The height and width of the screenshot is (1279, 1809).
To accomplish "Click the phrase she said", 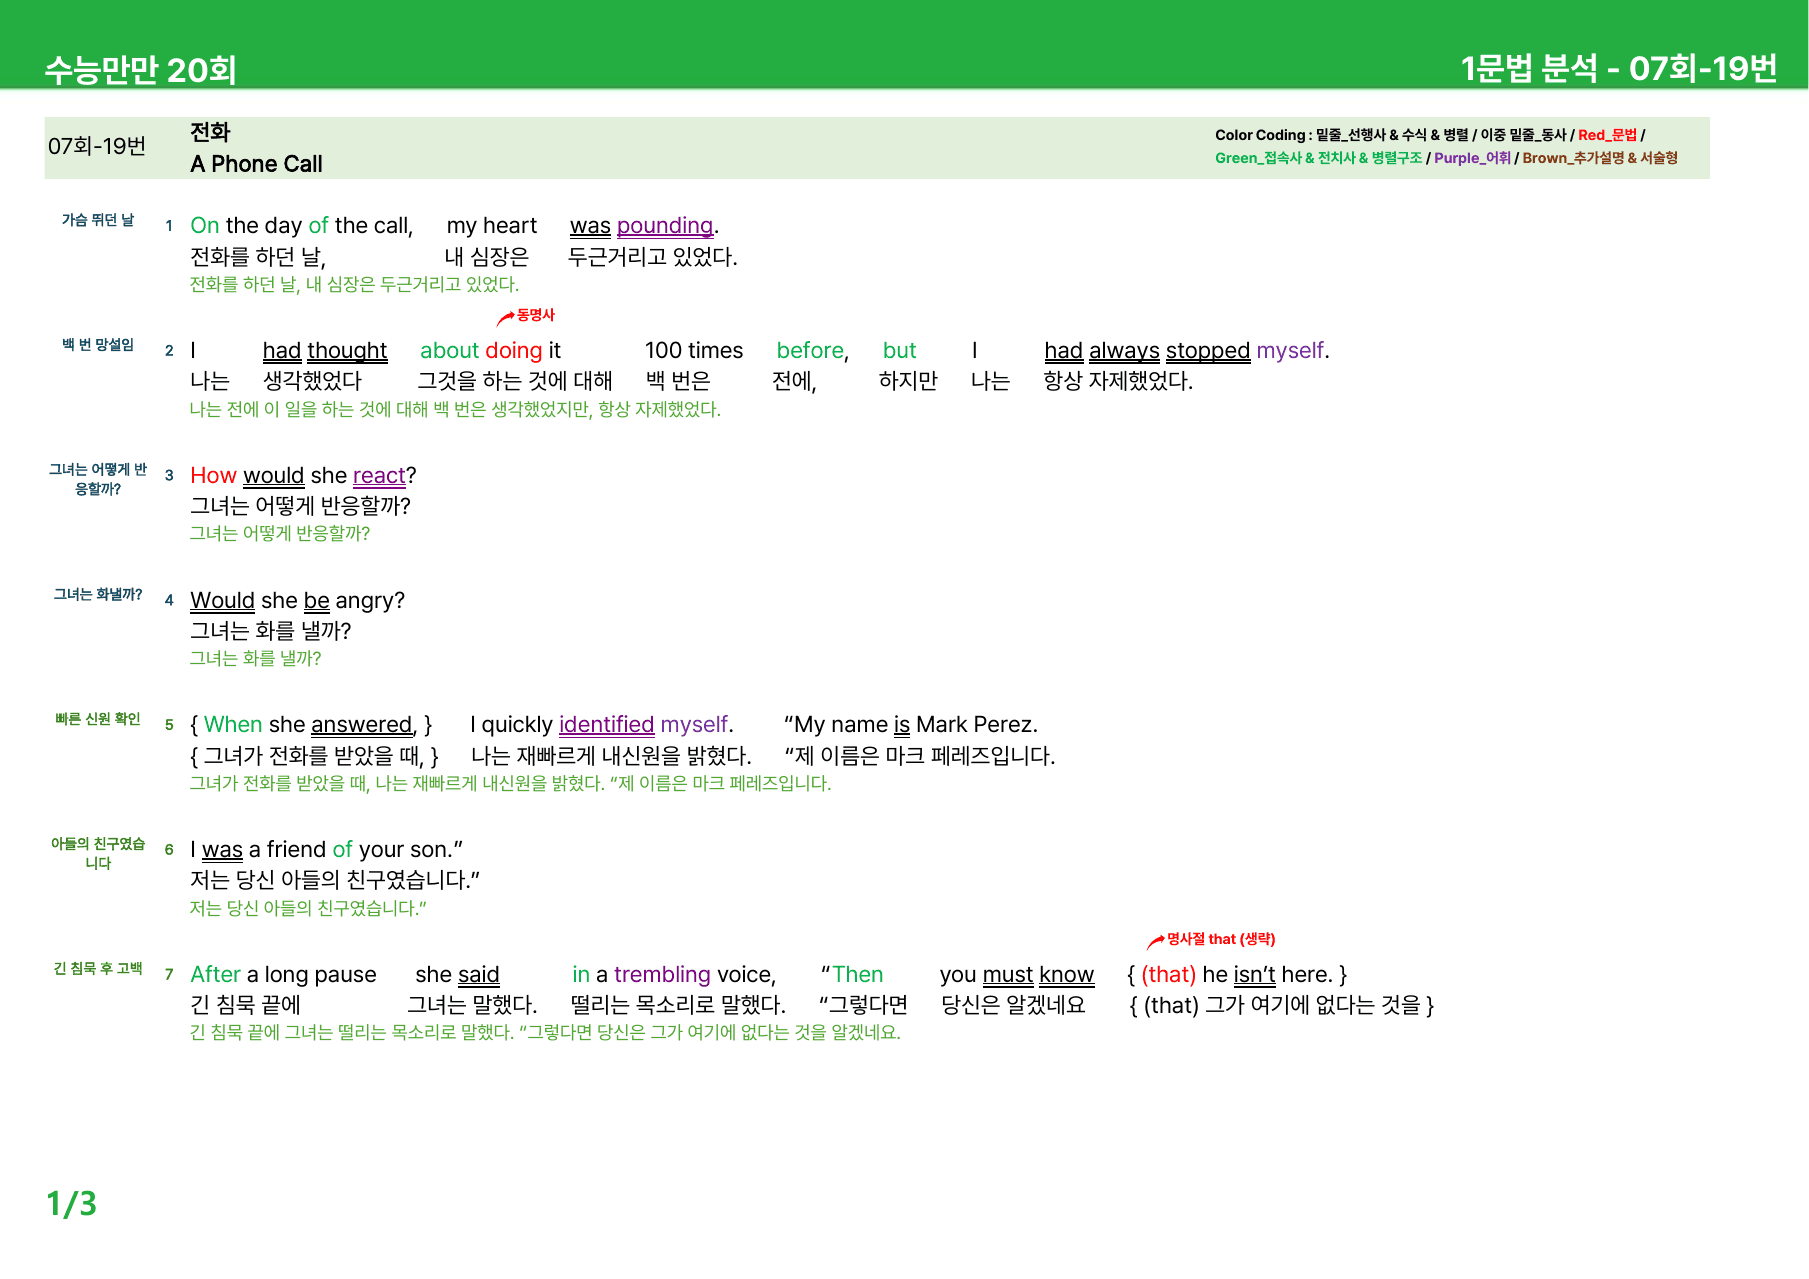I will pos(457,975).
